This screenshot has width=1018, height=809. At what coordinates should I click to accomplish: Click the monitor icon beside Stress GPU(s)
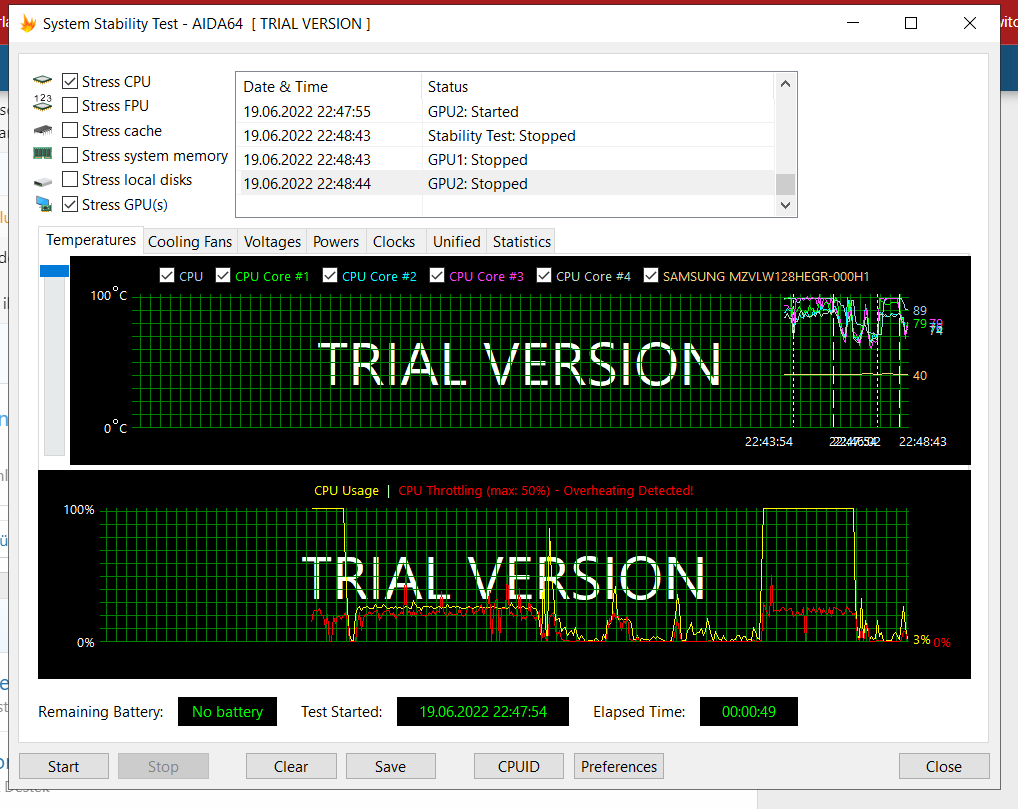click(43, 204)
